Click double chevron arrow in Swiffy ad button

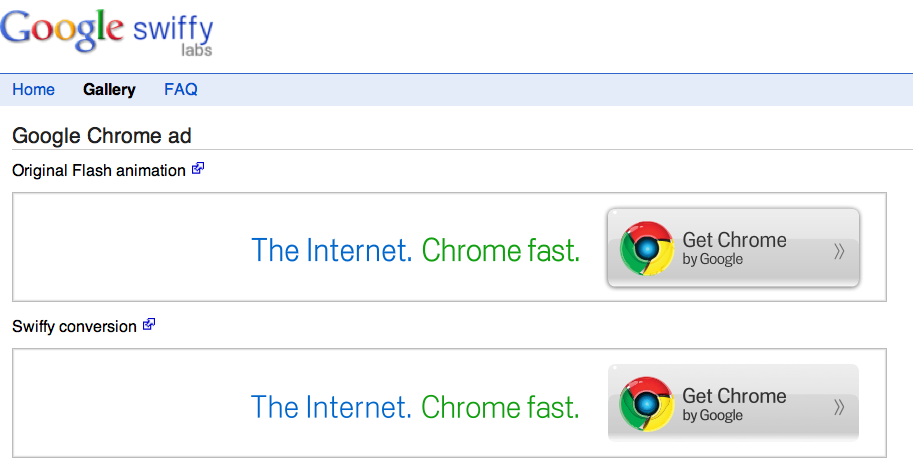pyautogui.click(x=839, y=407)
